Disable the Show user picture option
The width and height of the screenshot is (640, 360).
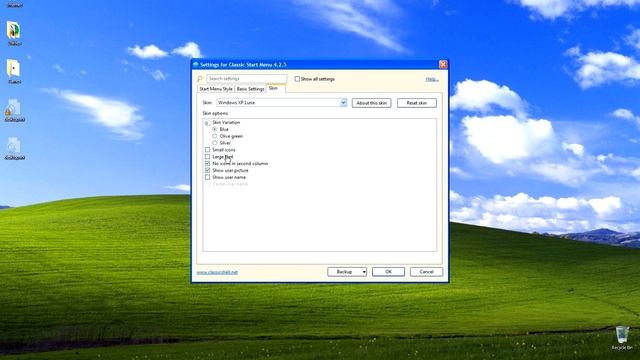click(x=207, y=170)
